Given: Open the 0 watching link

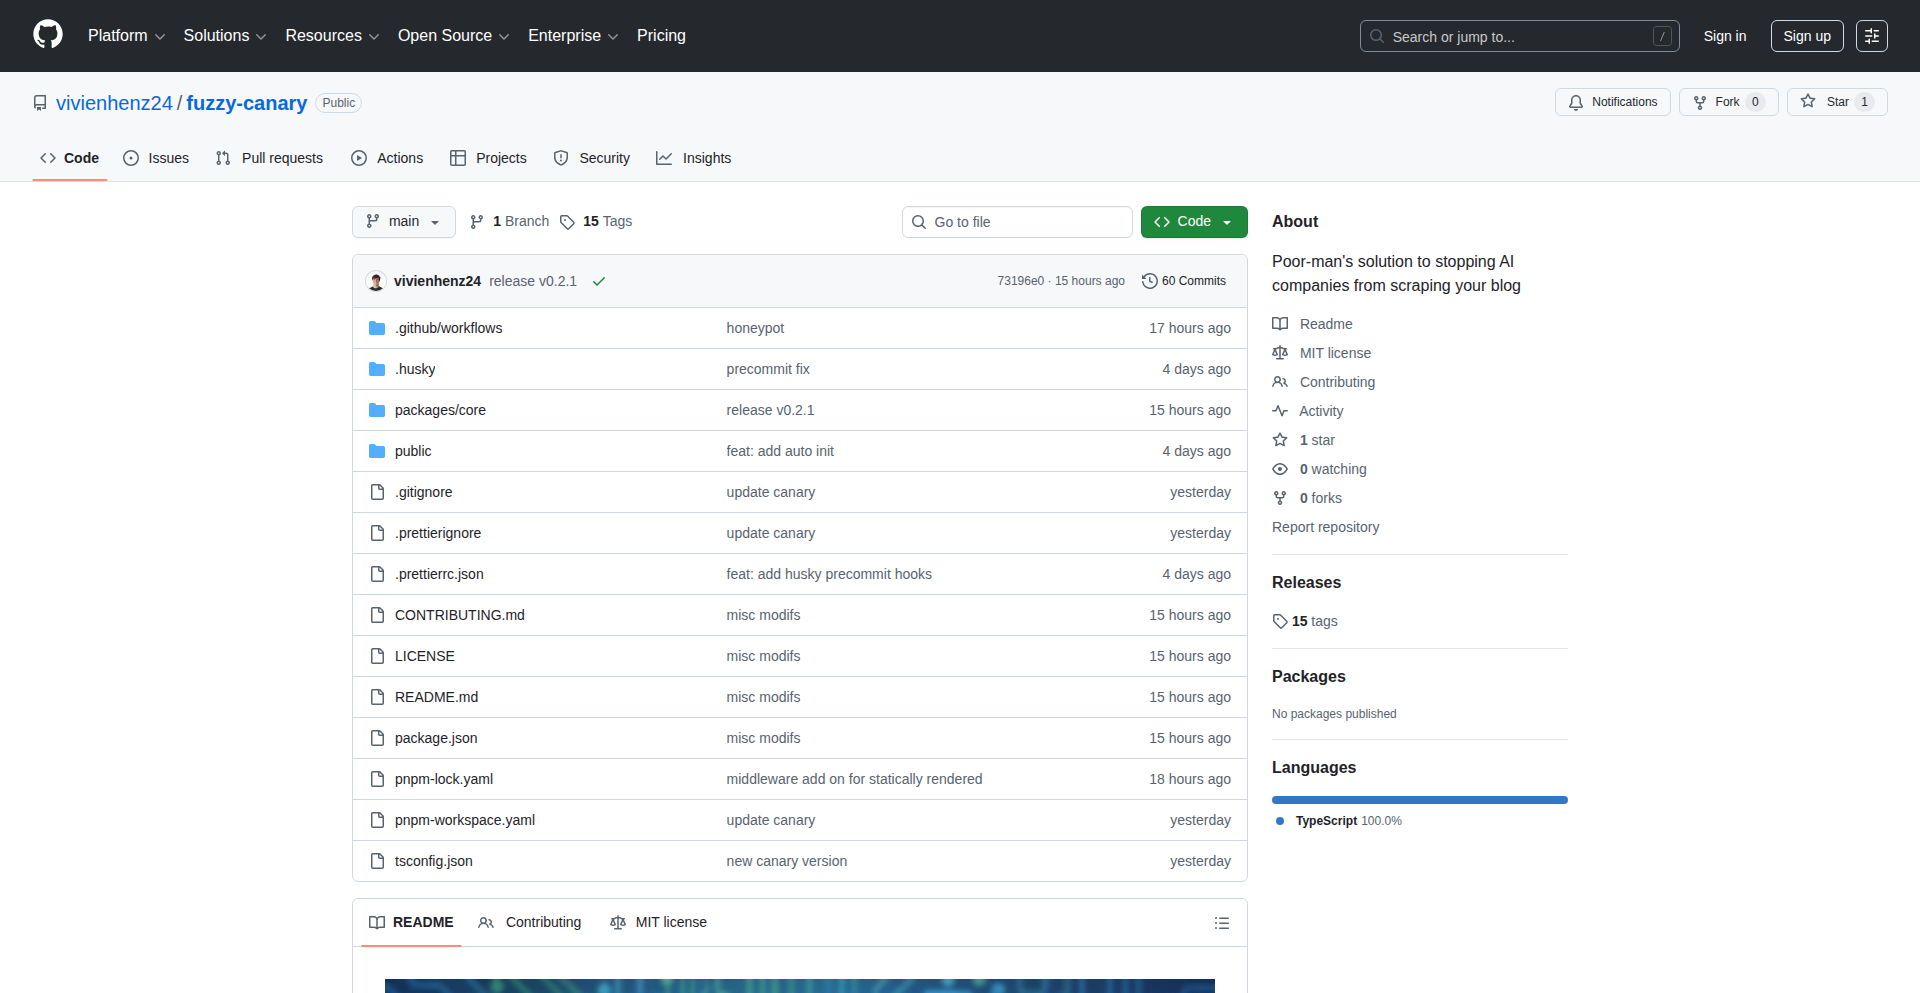Looking at the screenshot, I should (x=1332, y=469).
